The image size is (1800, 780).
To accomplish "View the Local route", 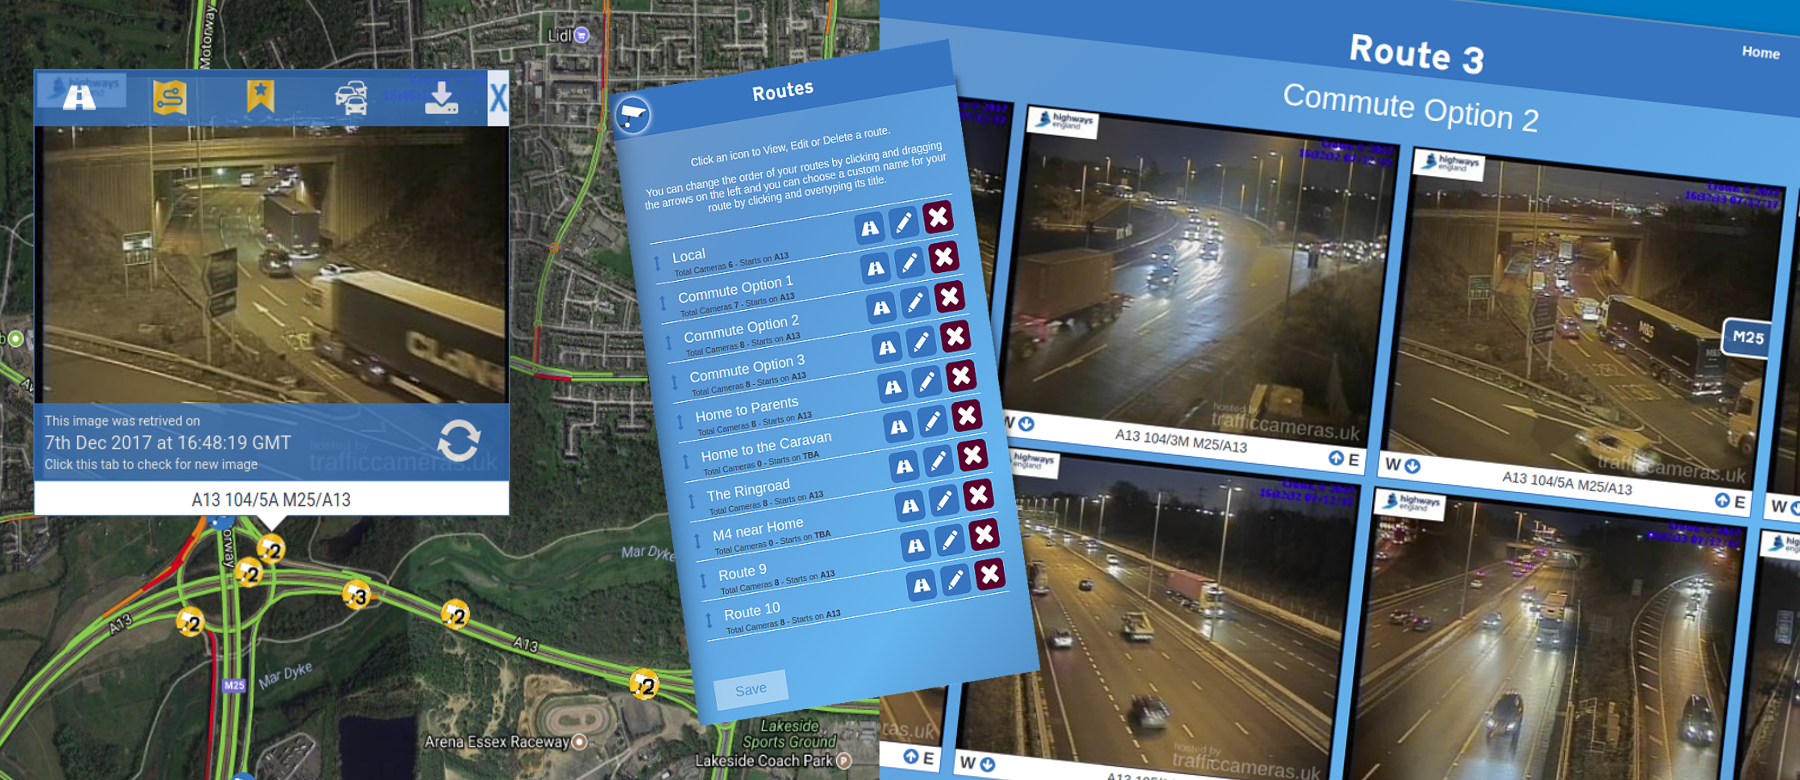I will [x=870, y=228].
